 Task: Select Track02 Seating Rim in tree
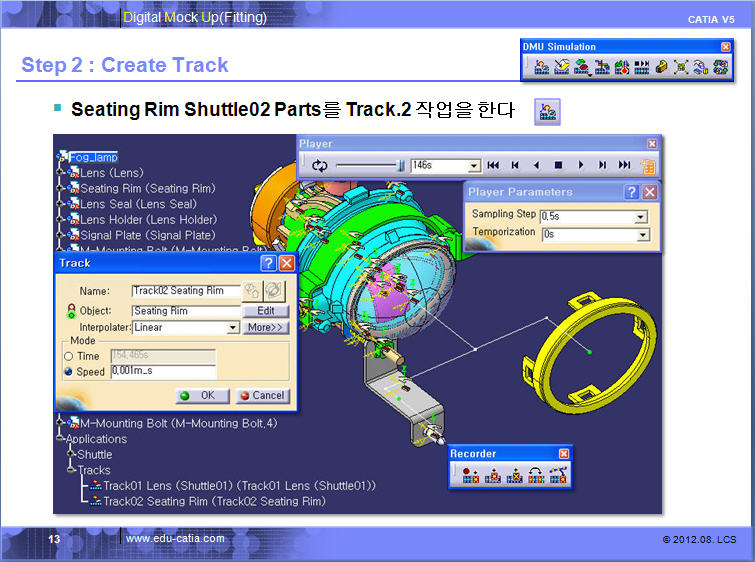tap(214, 501)
